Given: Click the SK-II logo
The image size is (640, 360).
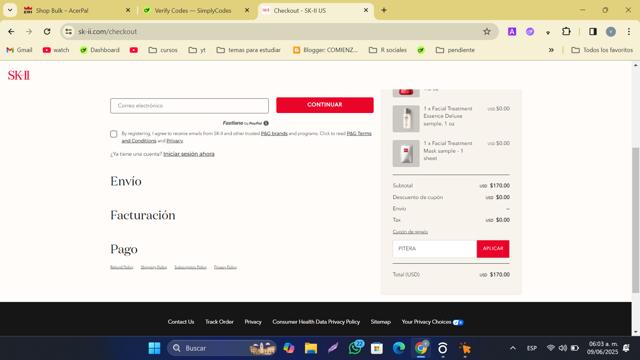Looking at the screenshot, I should pos(19,75).
